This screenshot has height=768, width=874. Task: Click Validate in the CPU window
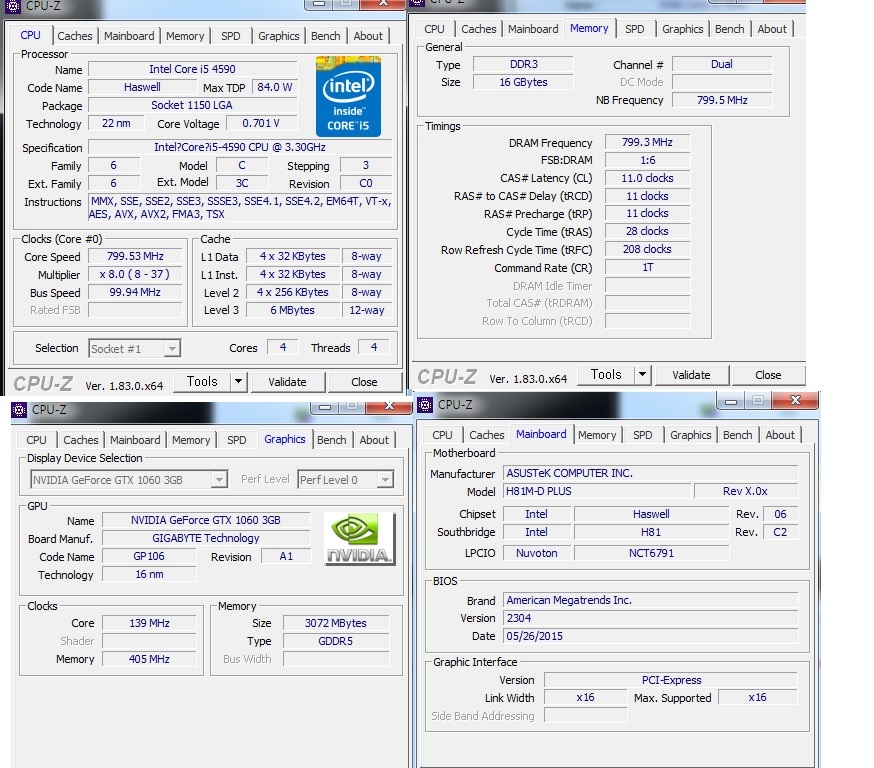[x=287, y=382]
